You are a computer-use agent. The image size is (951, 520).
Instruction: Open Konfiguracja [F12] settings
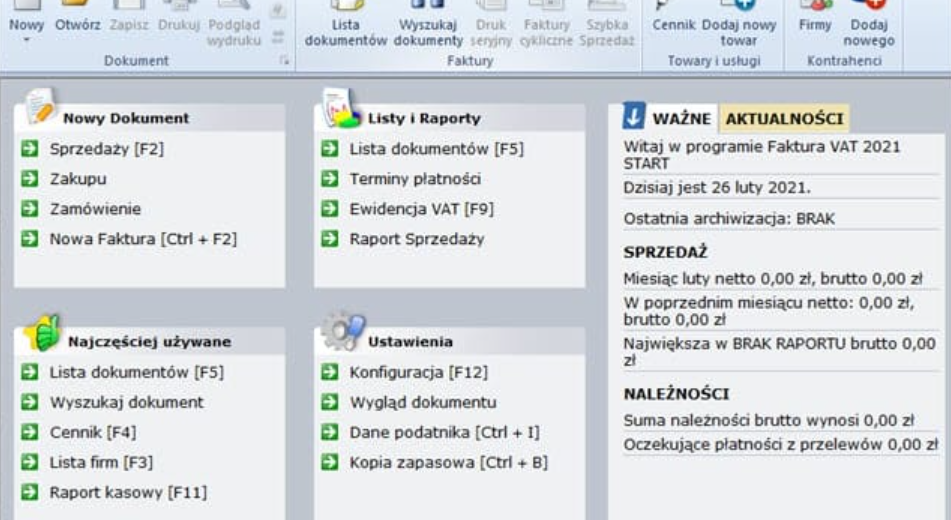click(418, 371)
